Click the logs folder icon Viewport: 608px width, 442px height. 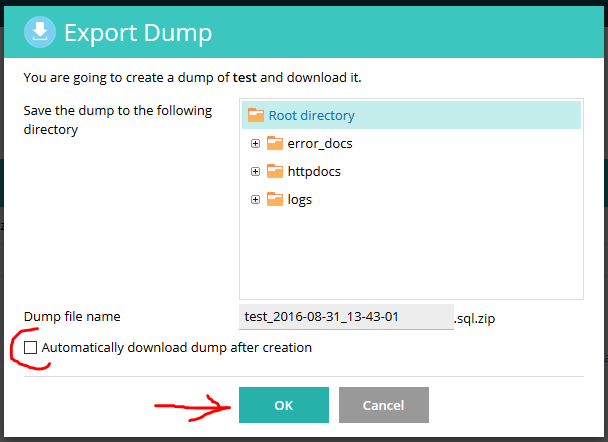pos(275,199)
